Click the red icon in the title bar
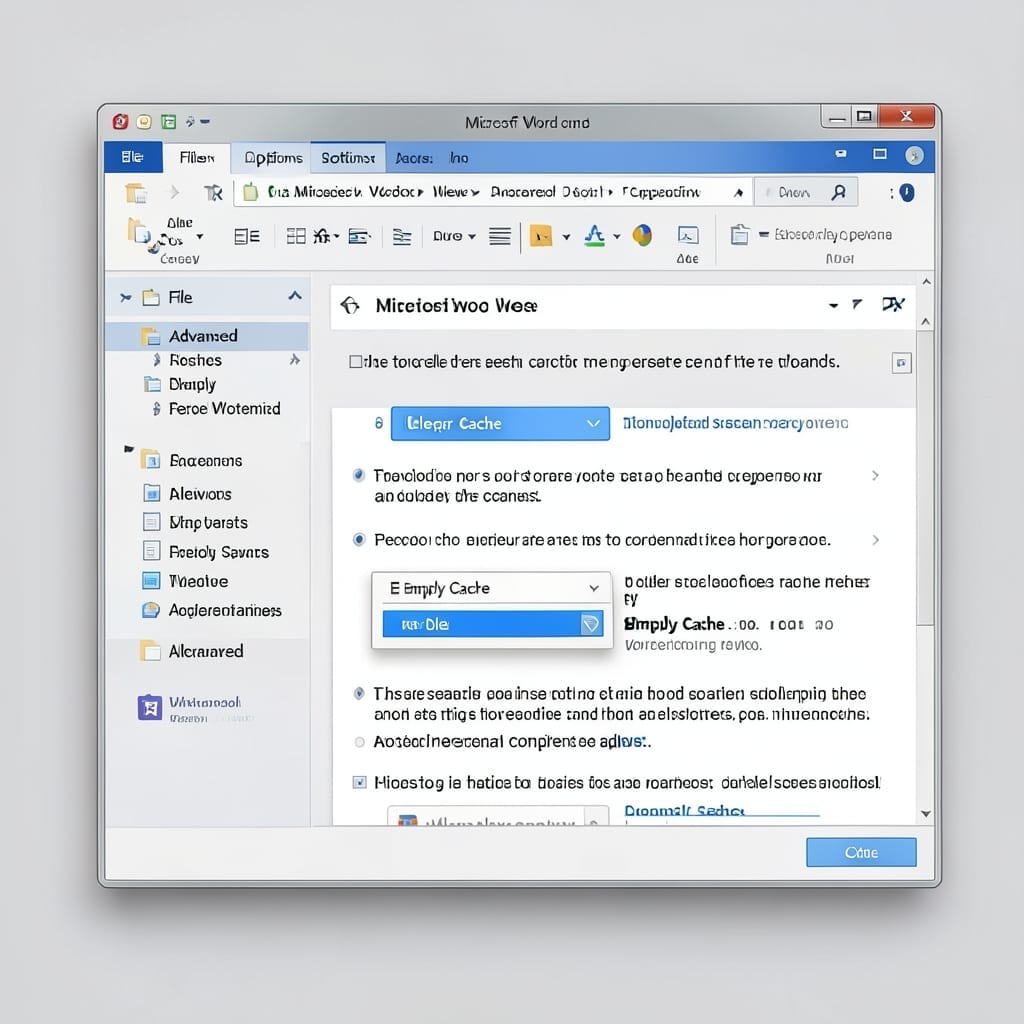Screen dimensions: 1024x1024 [120, 121]
